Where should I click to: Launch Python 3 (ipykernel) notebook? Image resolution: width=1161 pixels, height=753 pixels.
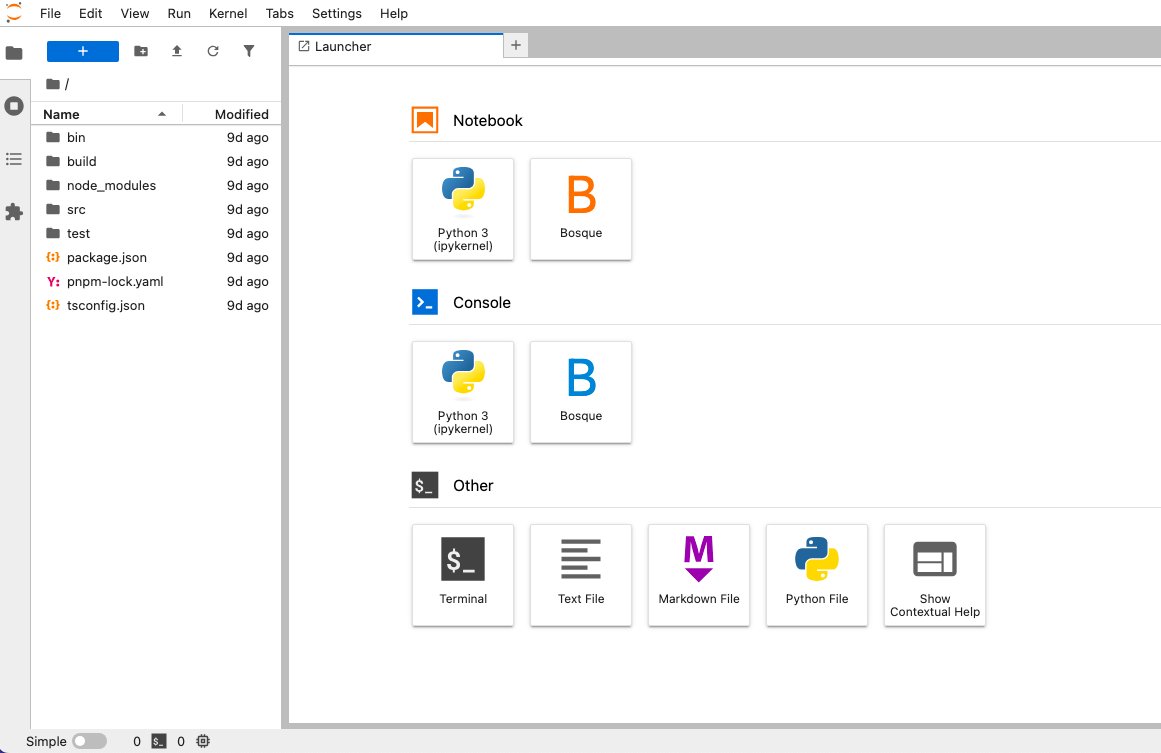coord(463,210)
